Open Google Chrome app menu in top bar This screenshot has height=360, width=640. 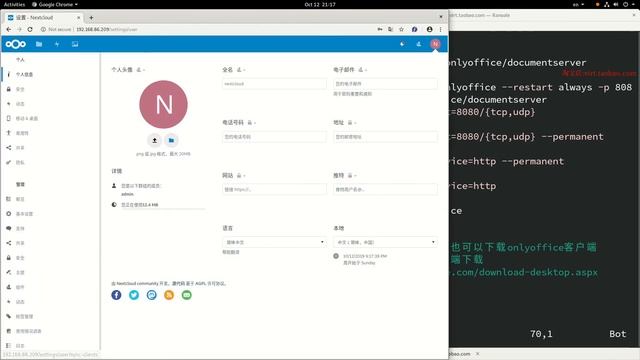pyautogui.click(x=55, y=4)
